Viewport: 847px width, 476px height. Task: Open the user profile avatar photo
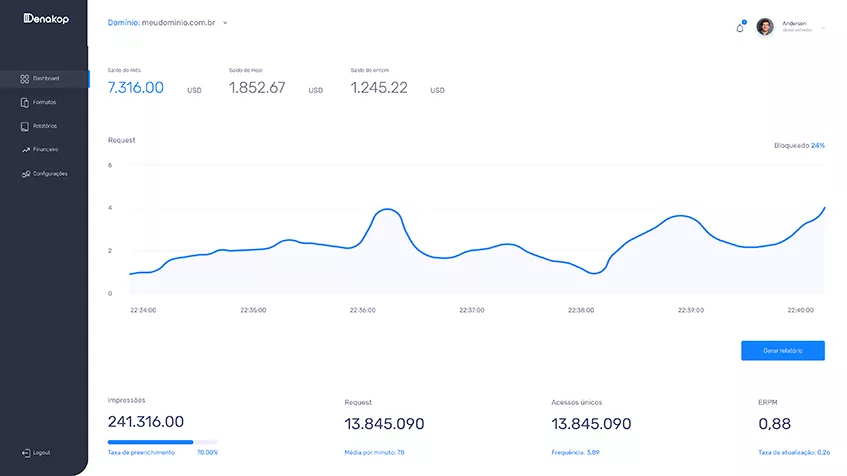(765, 27)
